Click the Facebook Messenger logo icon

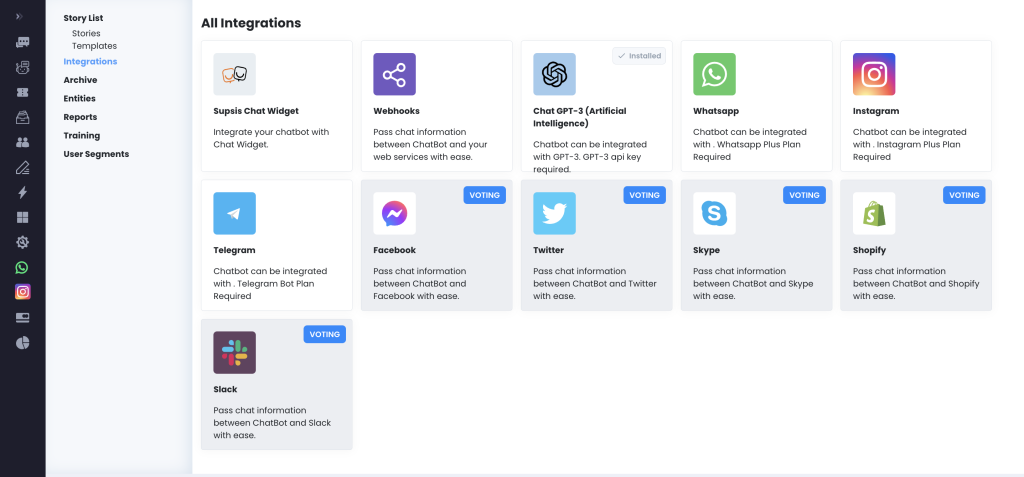pyautogui.click(x=394, y=213)
